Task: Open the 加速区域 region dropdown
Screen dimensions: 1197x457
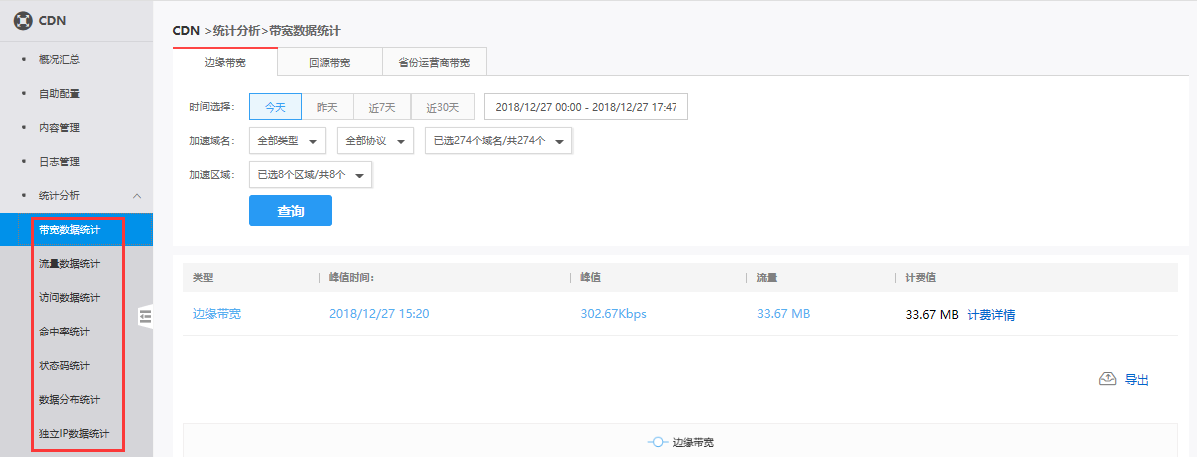Action: coord(310,175)
